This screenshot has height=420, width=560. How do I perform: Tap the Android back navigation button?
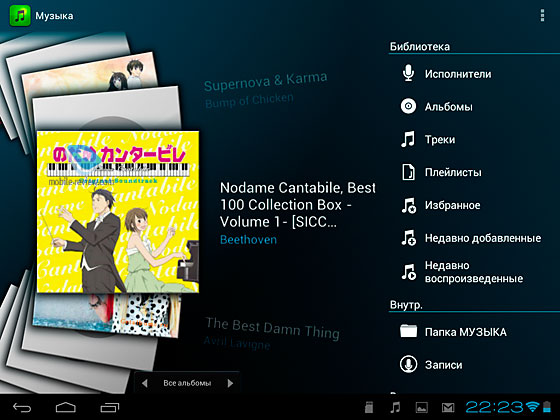point(22,407)
